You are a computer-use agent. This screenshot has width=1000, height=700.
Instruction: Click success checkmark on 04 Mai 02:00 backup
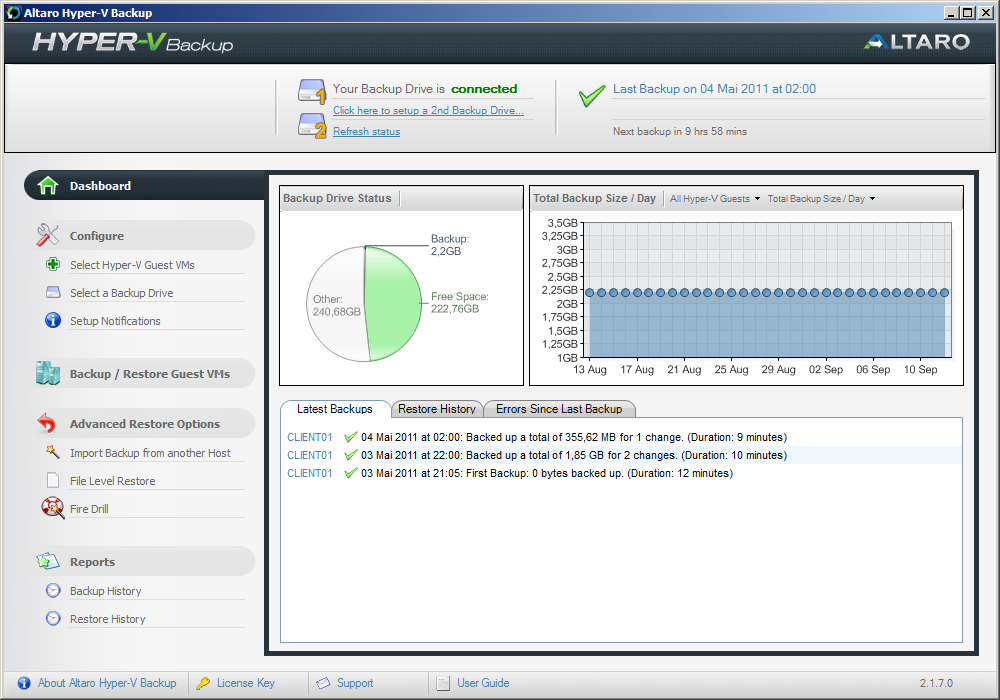(350, 437)
